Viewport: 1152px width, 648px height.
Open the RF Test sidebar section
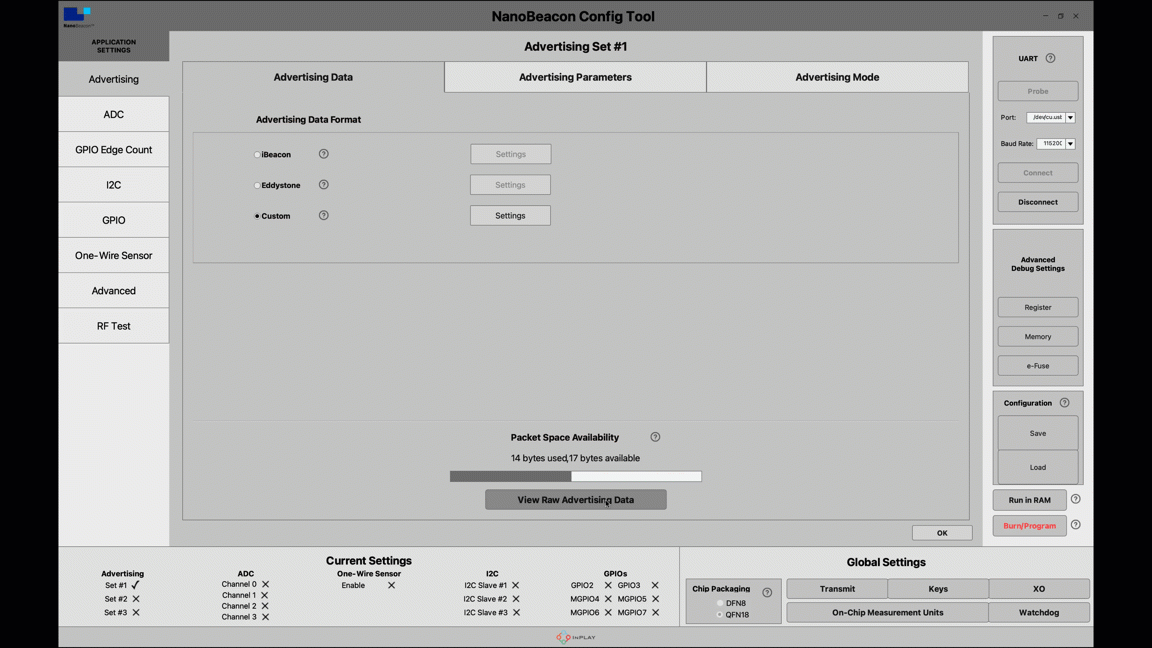[113, 326]
